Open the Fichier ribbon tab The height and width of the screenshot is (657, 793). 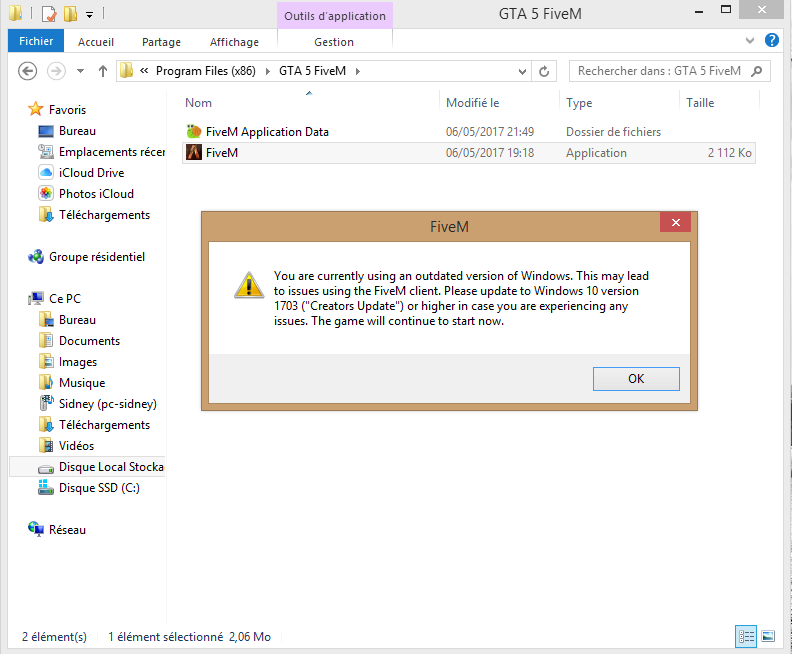36,41
